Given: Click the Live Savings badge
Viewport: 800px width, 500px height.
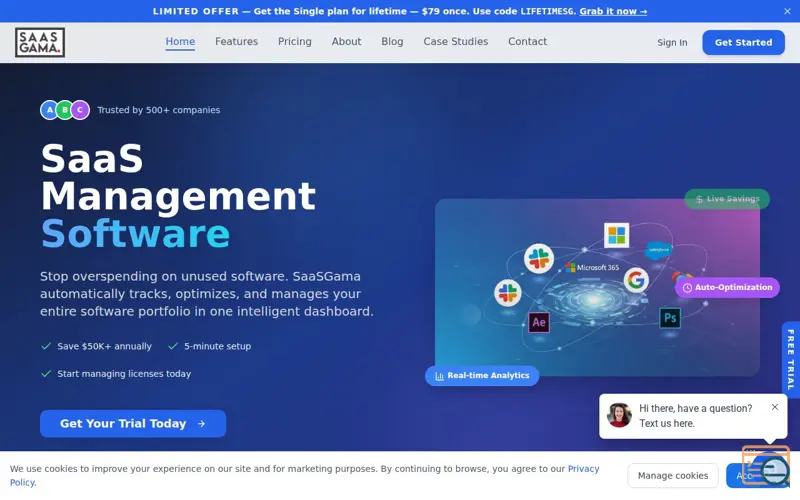Looking at the screenshot, I should [727, 199].
